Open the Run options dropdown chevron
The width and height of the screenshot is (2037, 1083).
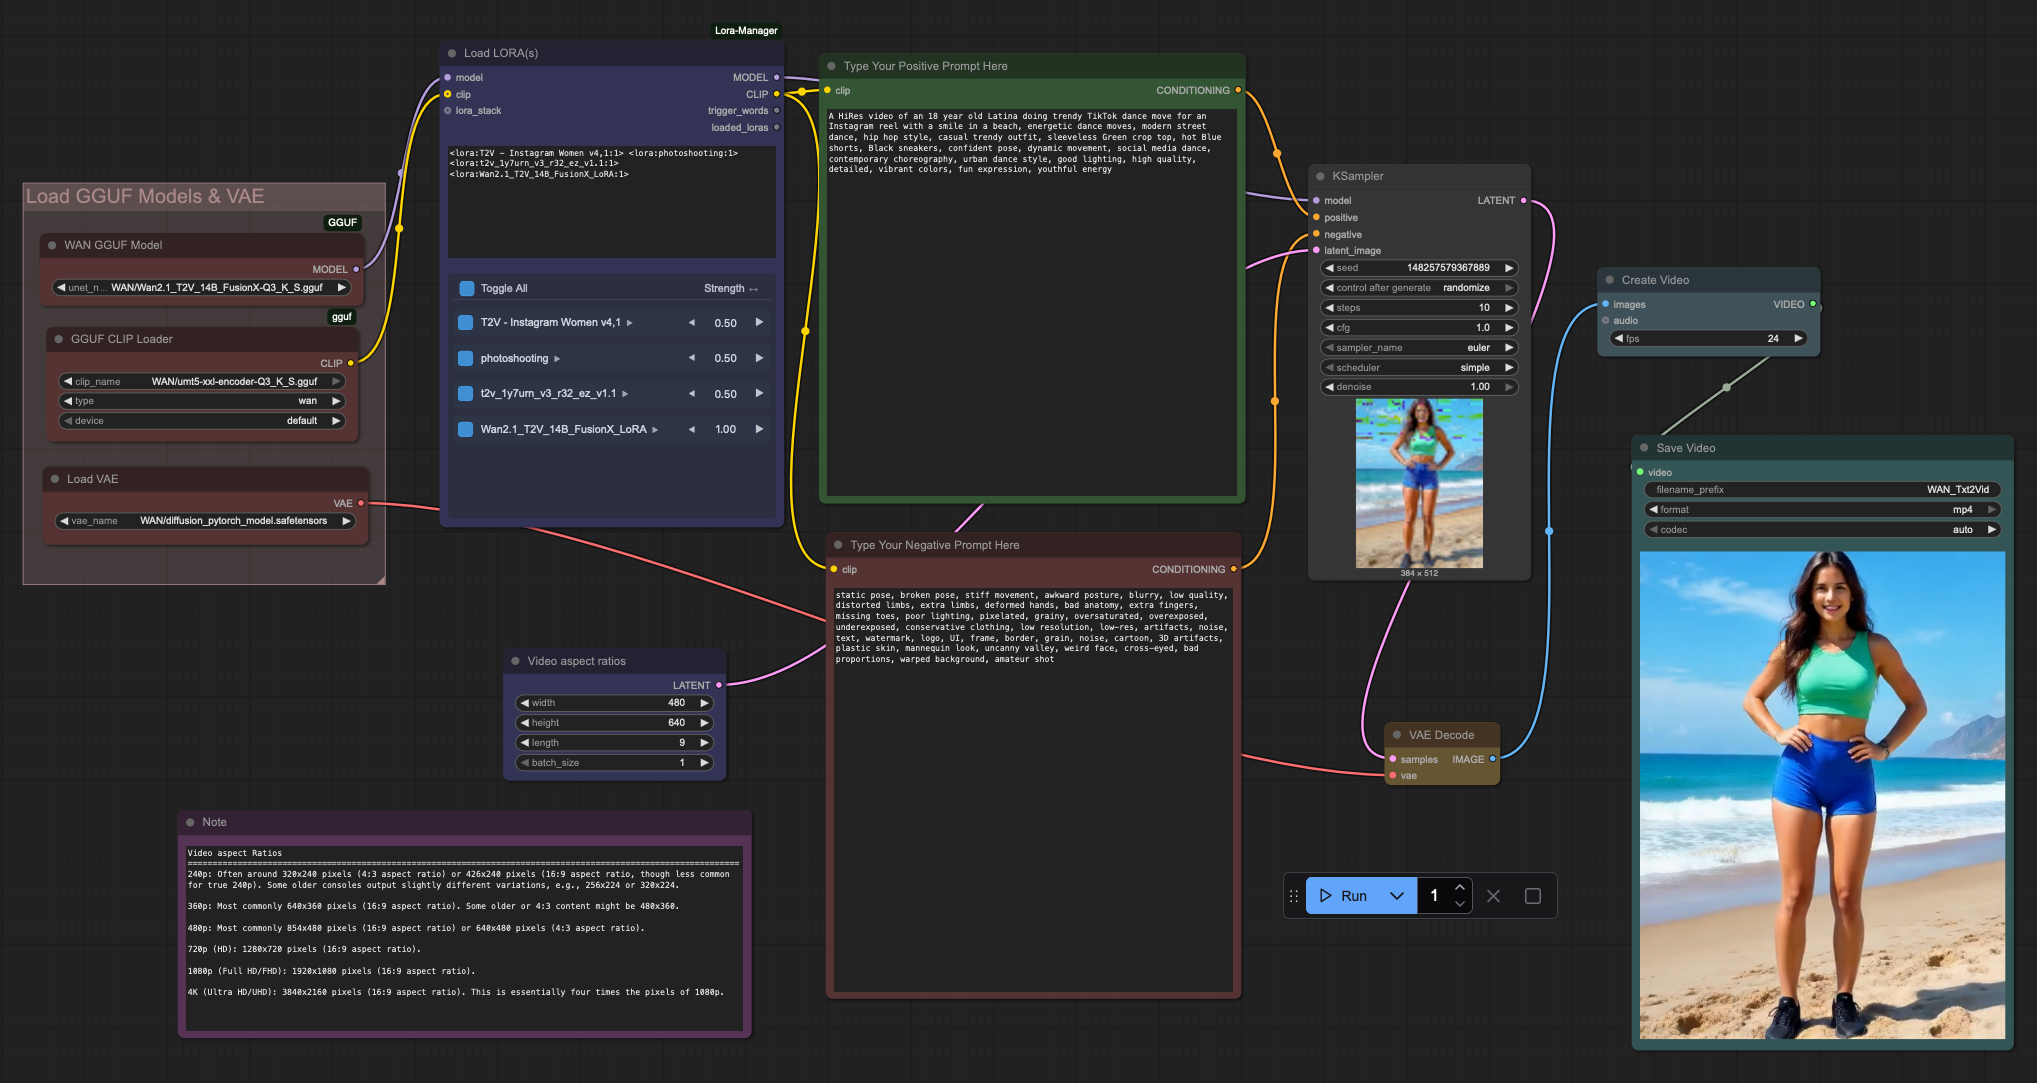coord(1397,896)
